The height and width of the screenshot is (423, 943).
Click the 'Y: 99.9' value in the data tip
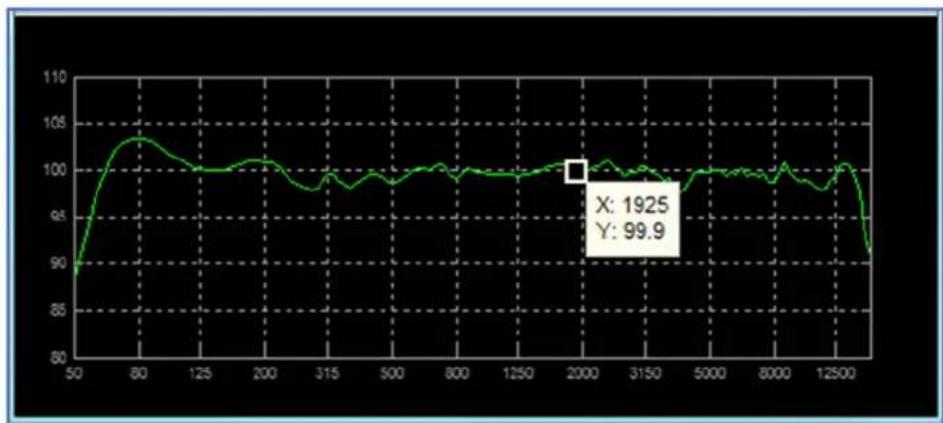(630, 232)
